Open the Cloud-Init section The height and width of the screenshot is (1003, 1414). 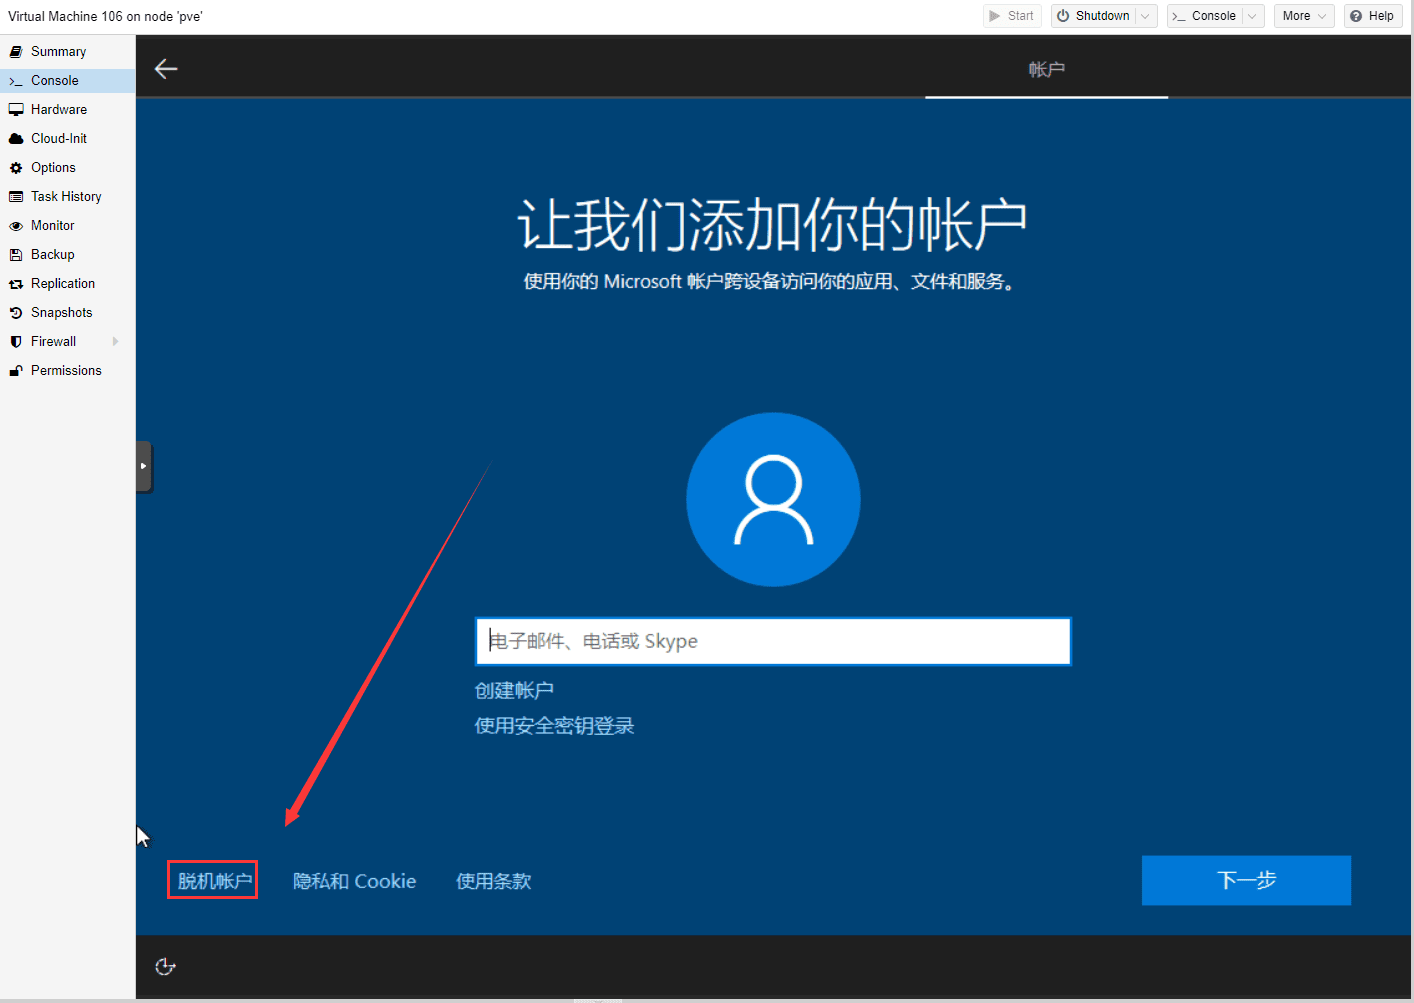click(x=59, y=139)
